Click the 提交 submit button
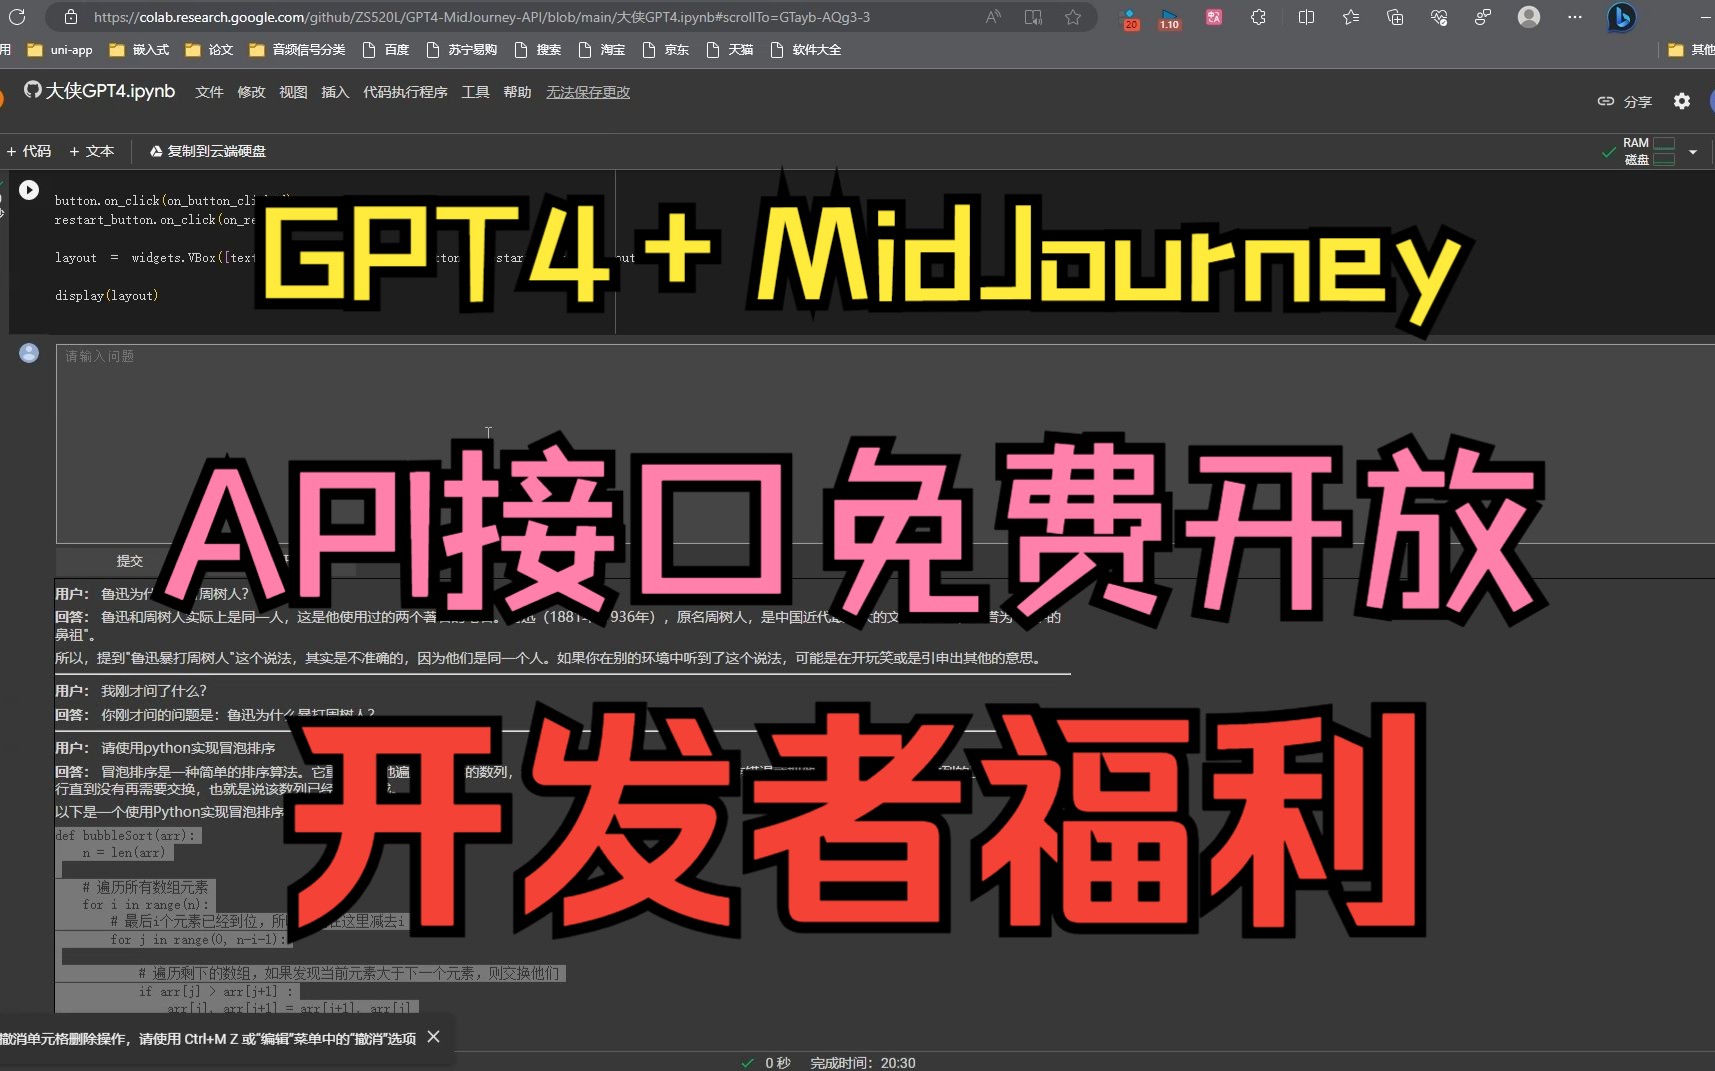Image resolution: width=1715 pixels, height=1071 pixels. [130, 561]
